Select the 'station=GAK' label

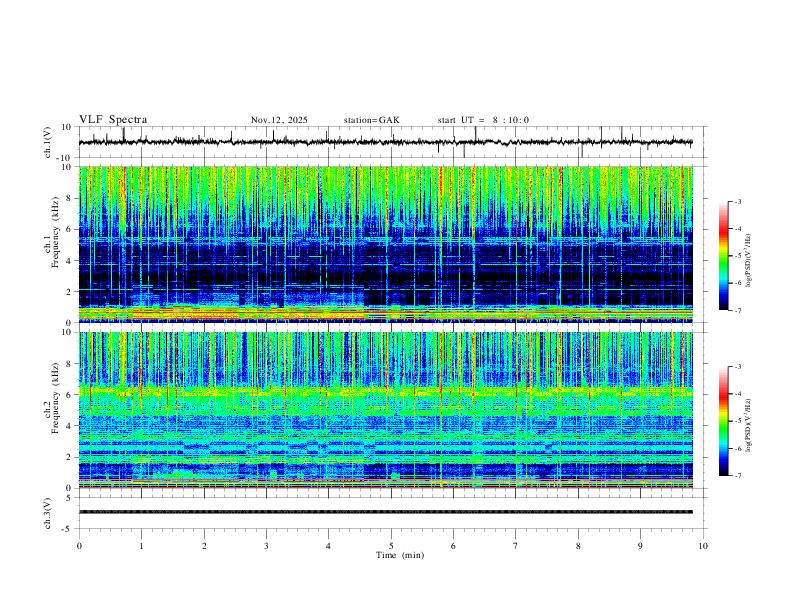(371, 120)
